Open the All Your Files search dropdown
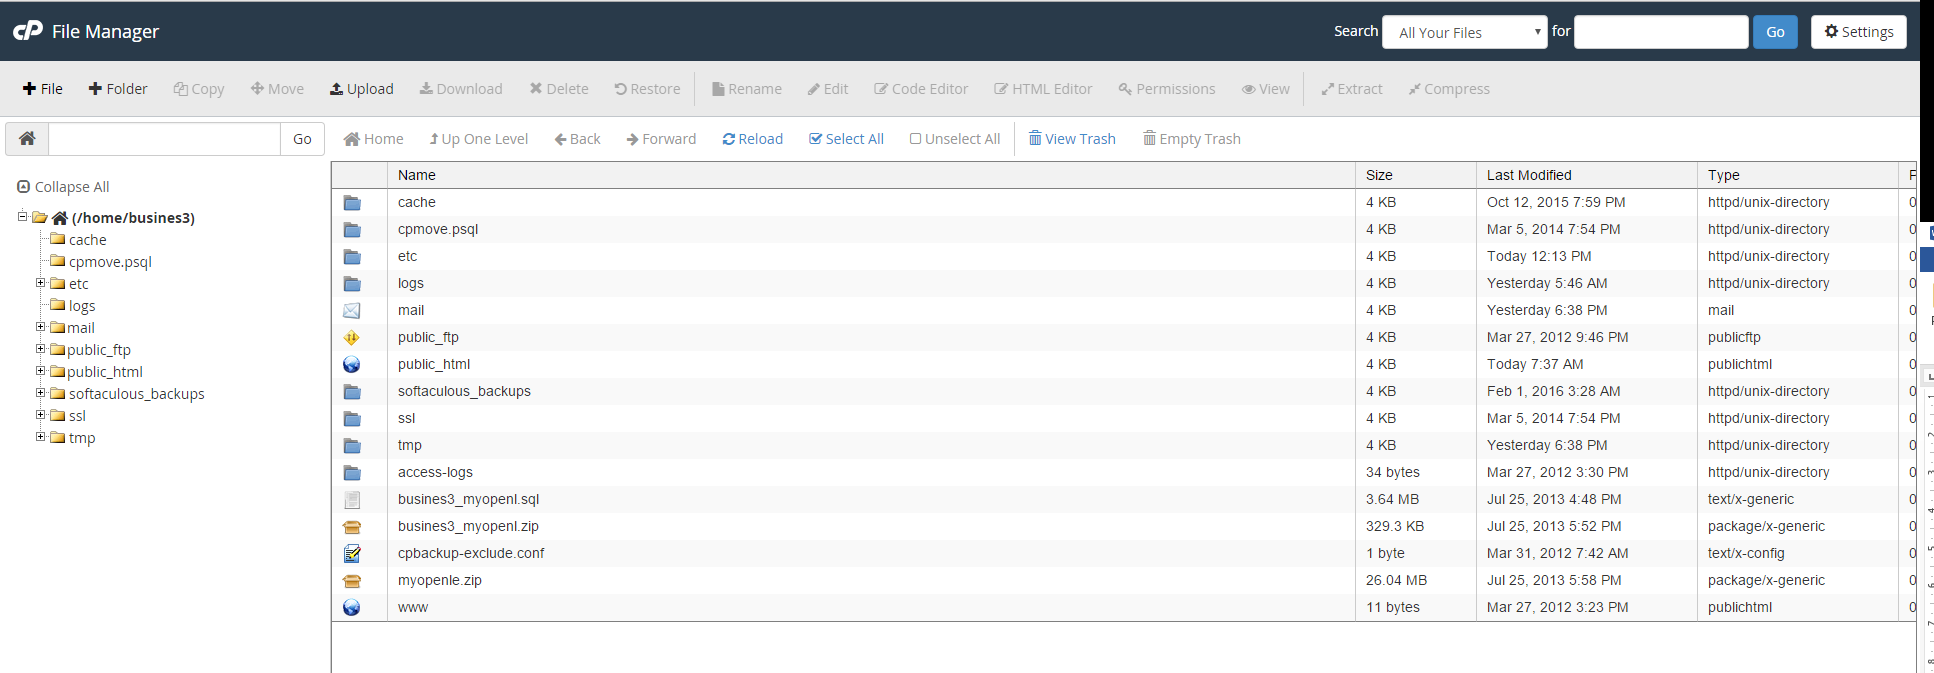 click(1465, 32)
